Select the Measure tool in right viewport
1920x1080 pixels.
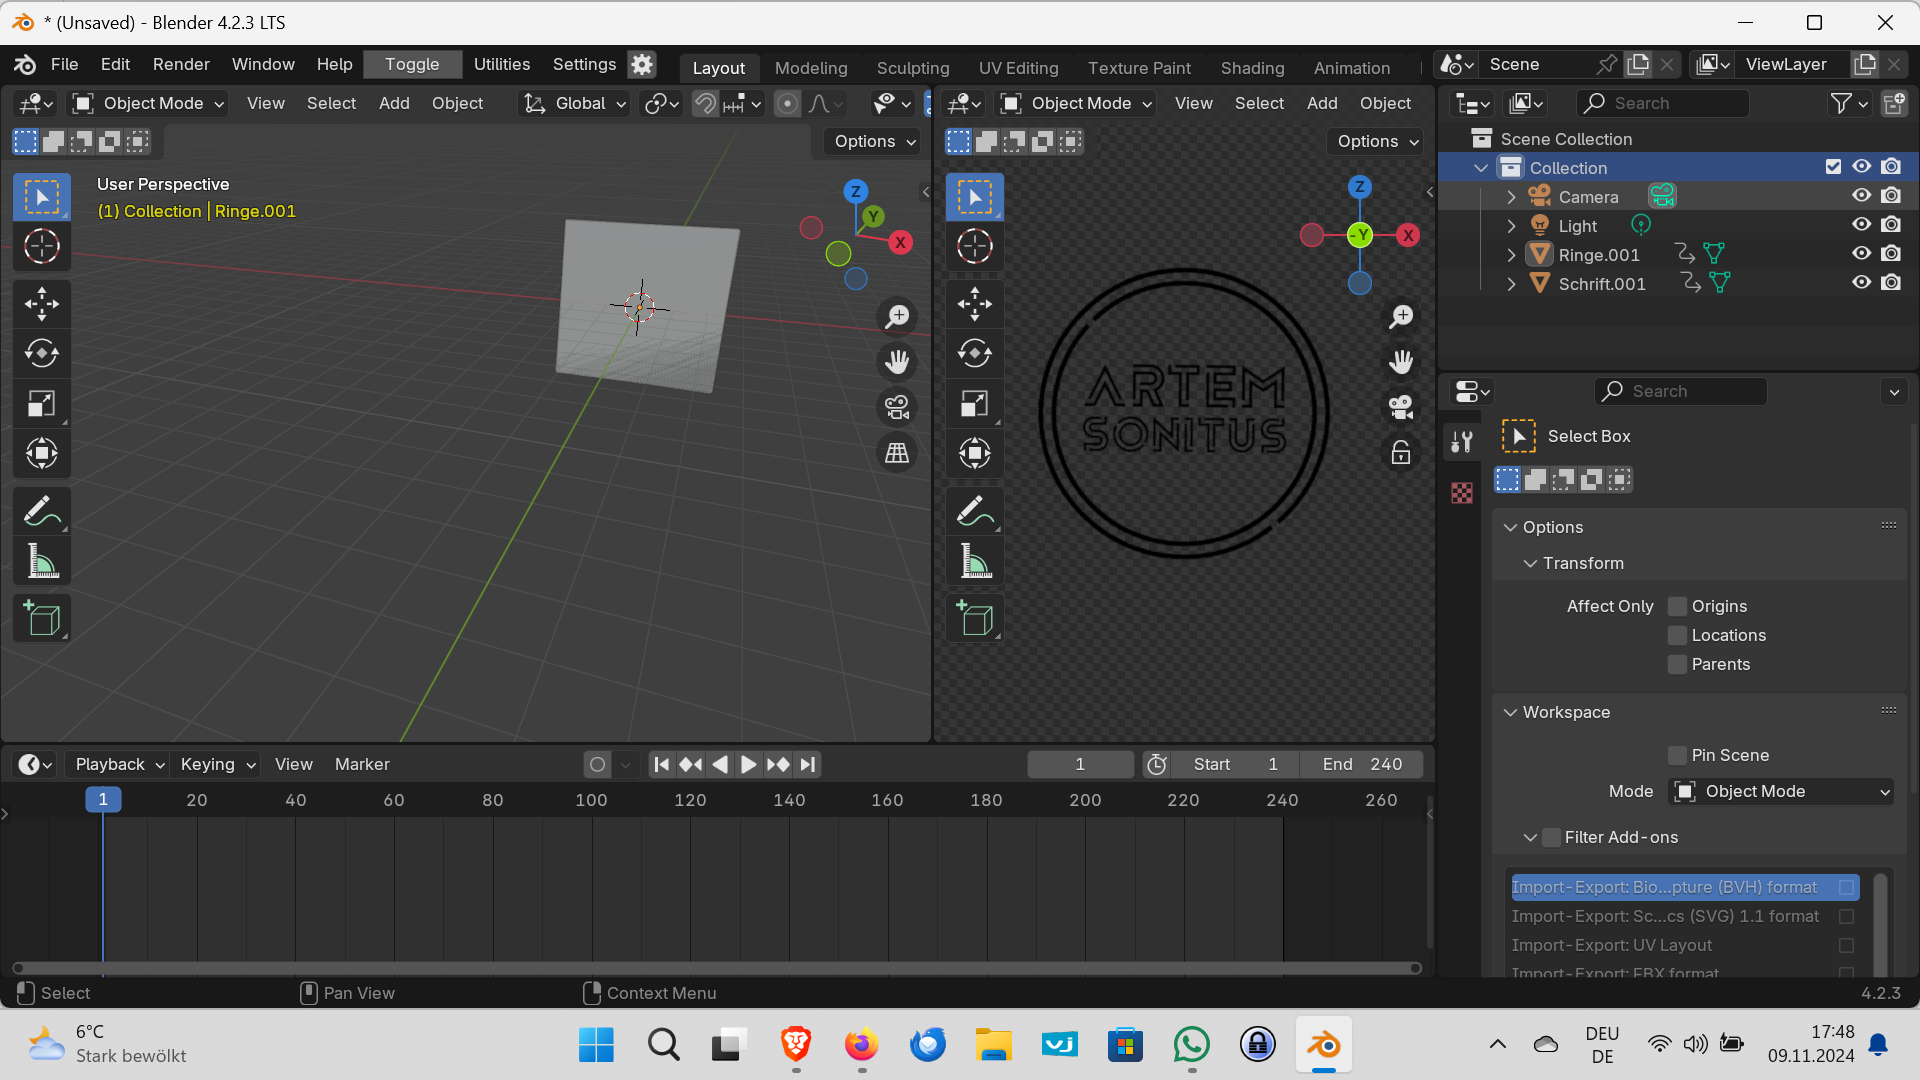pyautogui.click(x=975, y=562)
